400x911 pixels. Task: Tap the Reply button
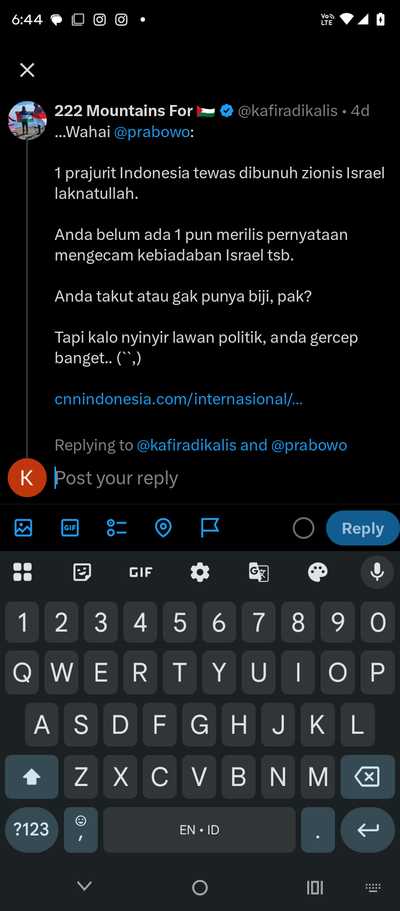[362, 528]
